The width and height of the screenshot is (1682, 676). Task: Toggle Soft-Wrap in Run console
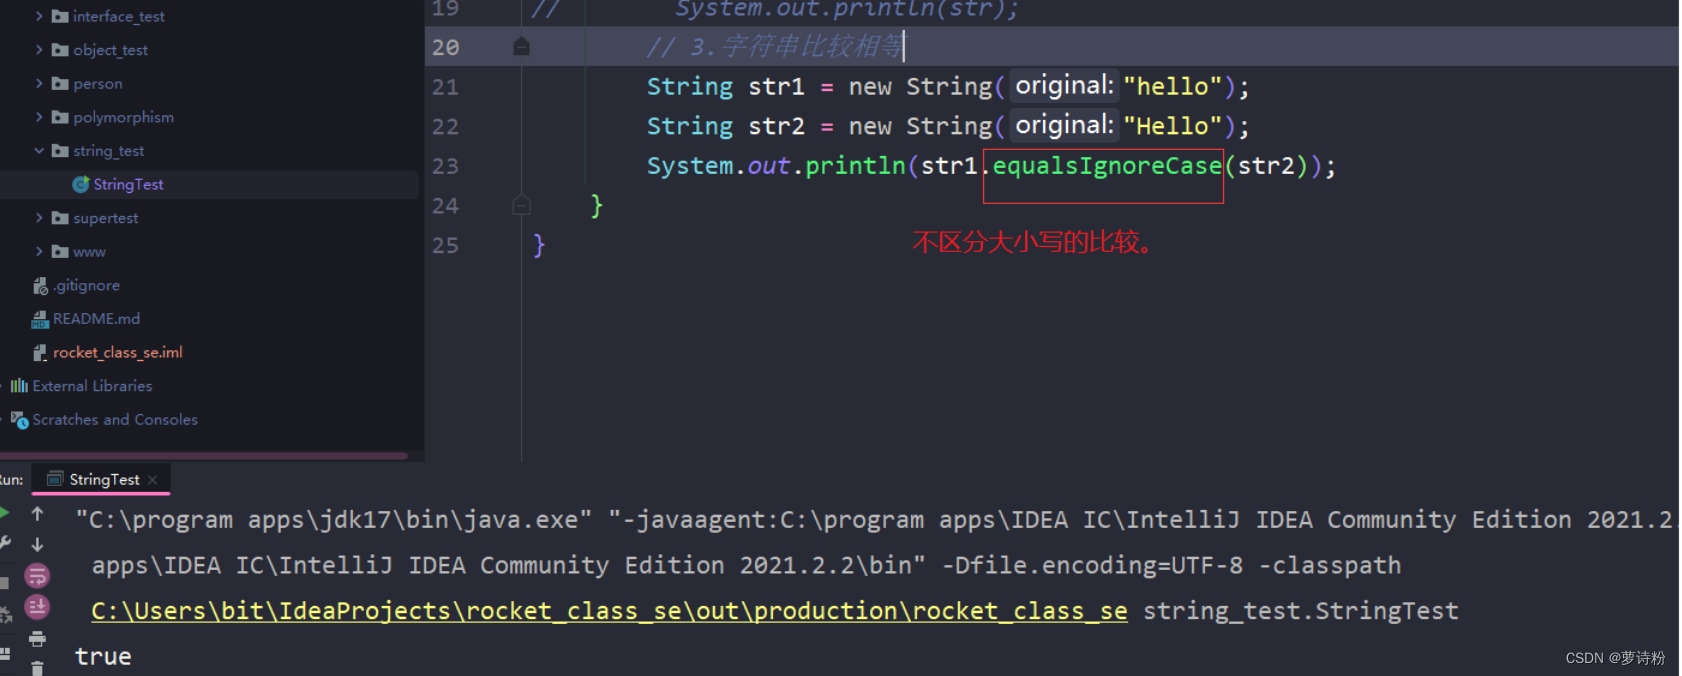point(37,576)
